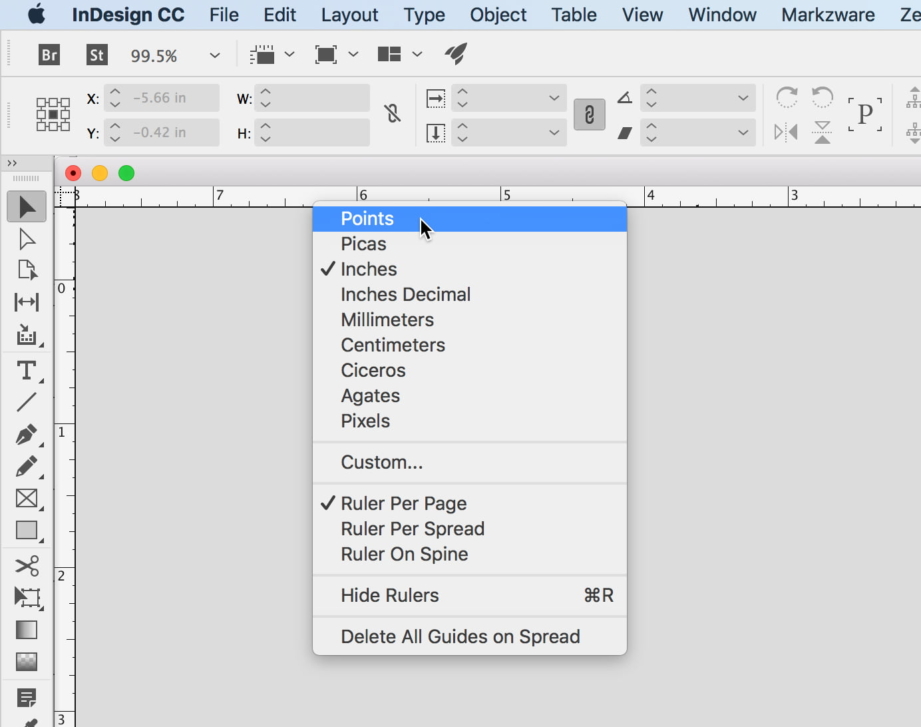The image size is (921, 727).
Task: Pick the Rectangle Frame tool
Action: (25, 498)
